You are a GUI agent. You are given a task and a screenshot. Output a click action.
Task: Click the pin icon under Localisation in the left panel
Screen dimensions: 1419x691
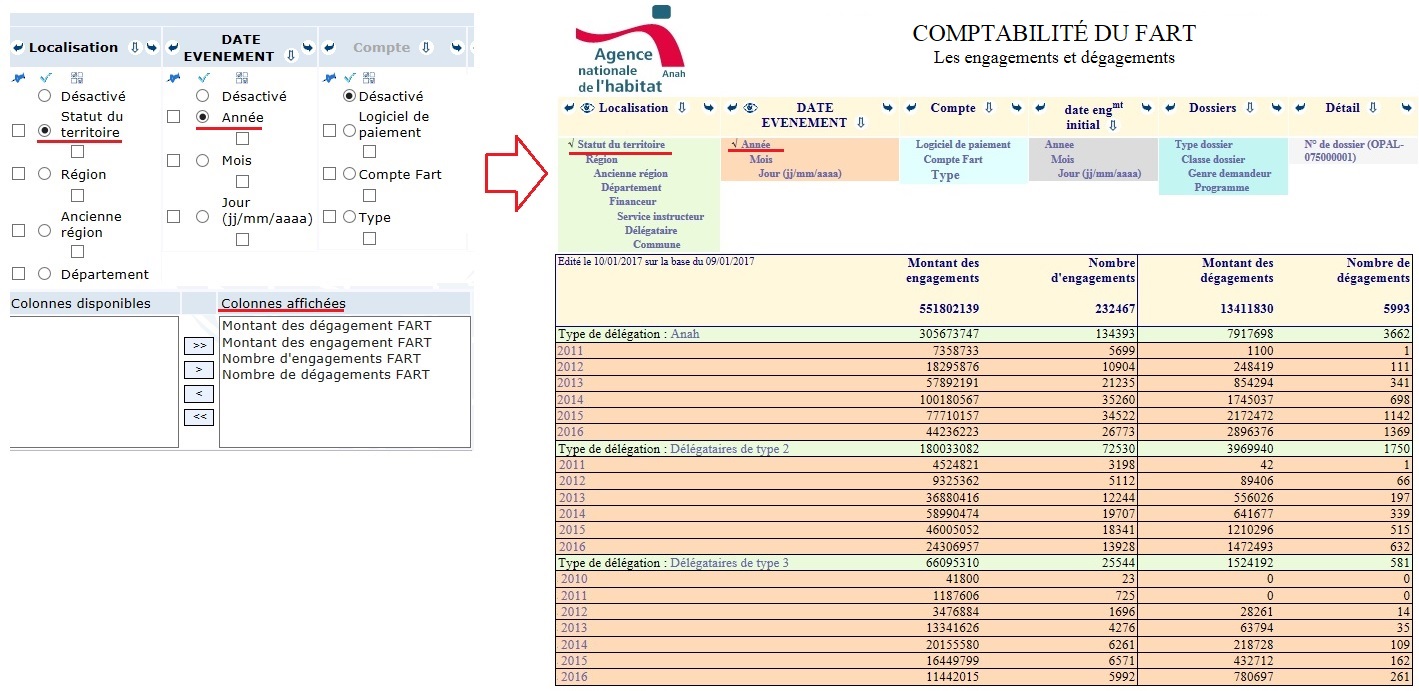click(17, 77)
